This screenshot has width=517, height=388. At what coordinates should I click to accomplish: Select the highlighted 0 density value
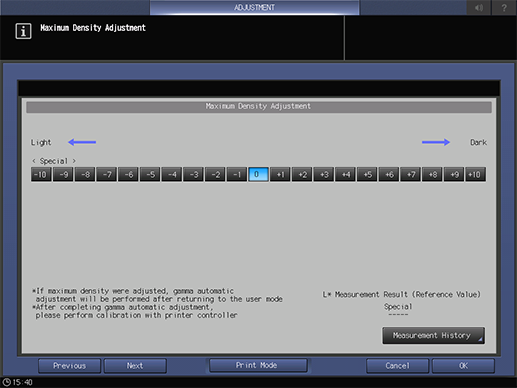point(258,174)
